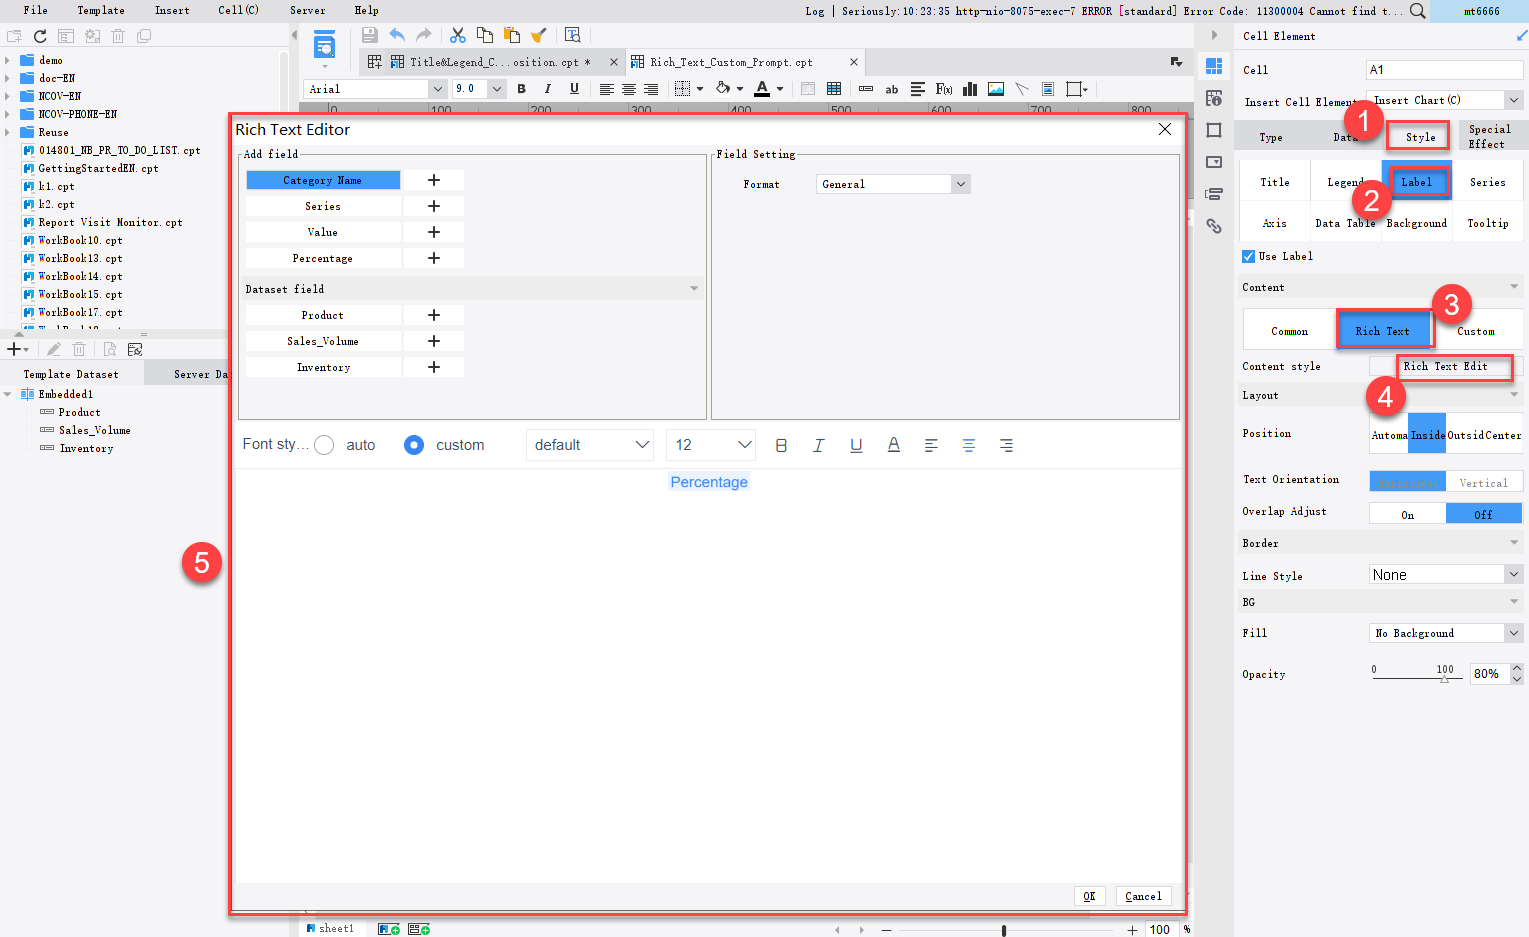Click the Cell A1 input field
The height and width of the screenshot is (937, 1529).
tap(1445, 70)
